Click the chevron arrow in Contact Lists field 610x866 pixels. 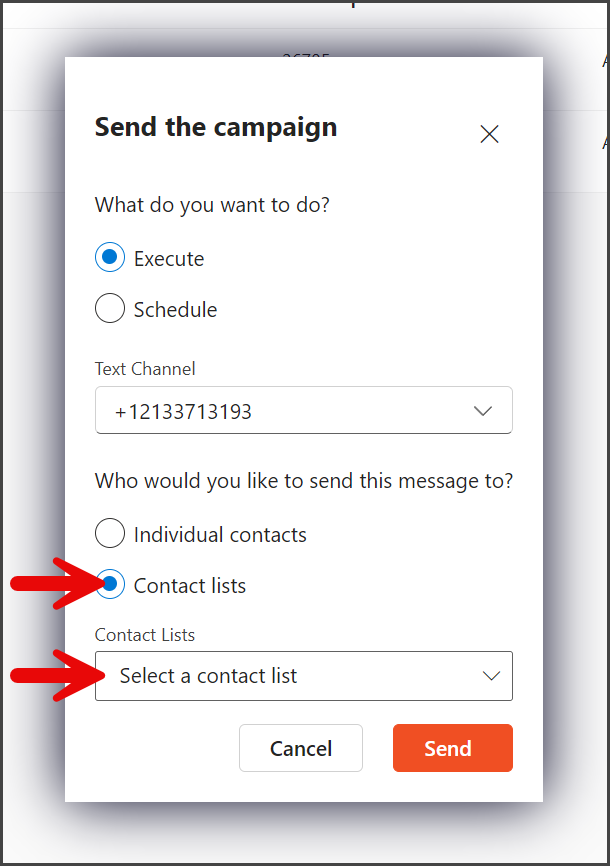[x=491, y=676]
